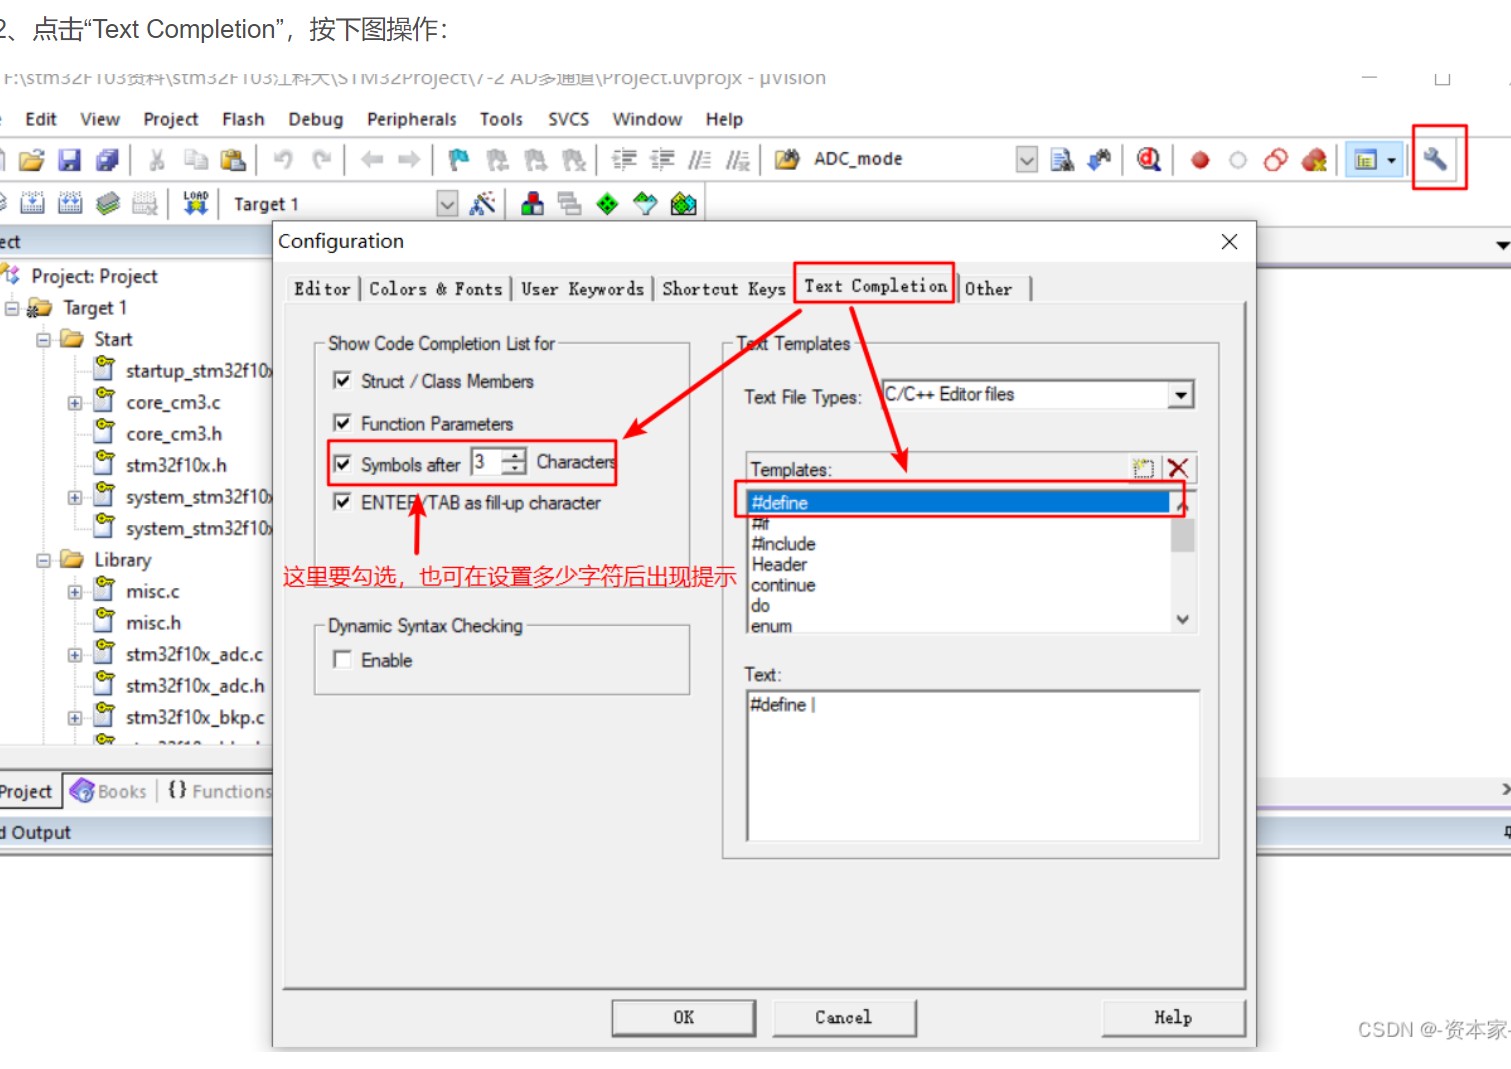This screenshot has height=1069, width=1511.
Task: Toggle Function Parameters checkbox
Action: click(343, 423)
